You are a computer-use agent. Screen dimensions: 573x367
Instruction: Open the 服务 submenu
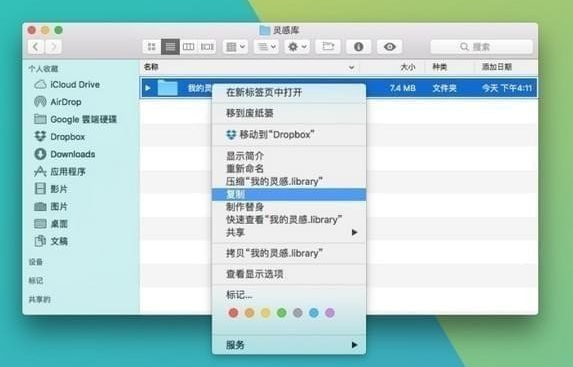coord(289,345)
